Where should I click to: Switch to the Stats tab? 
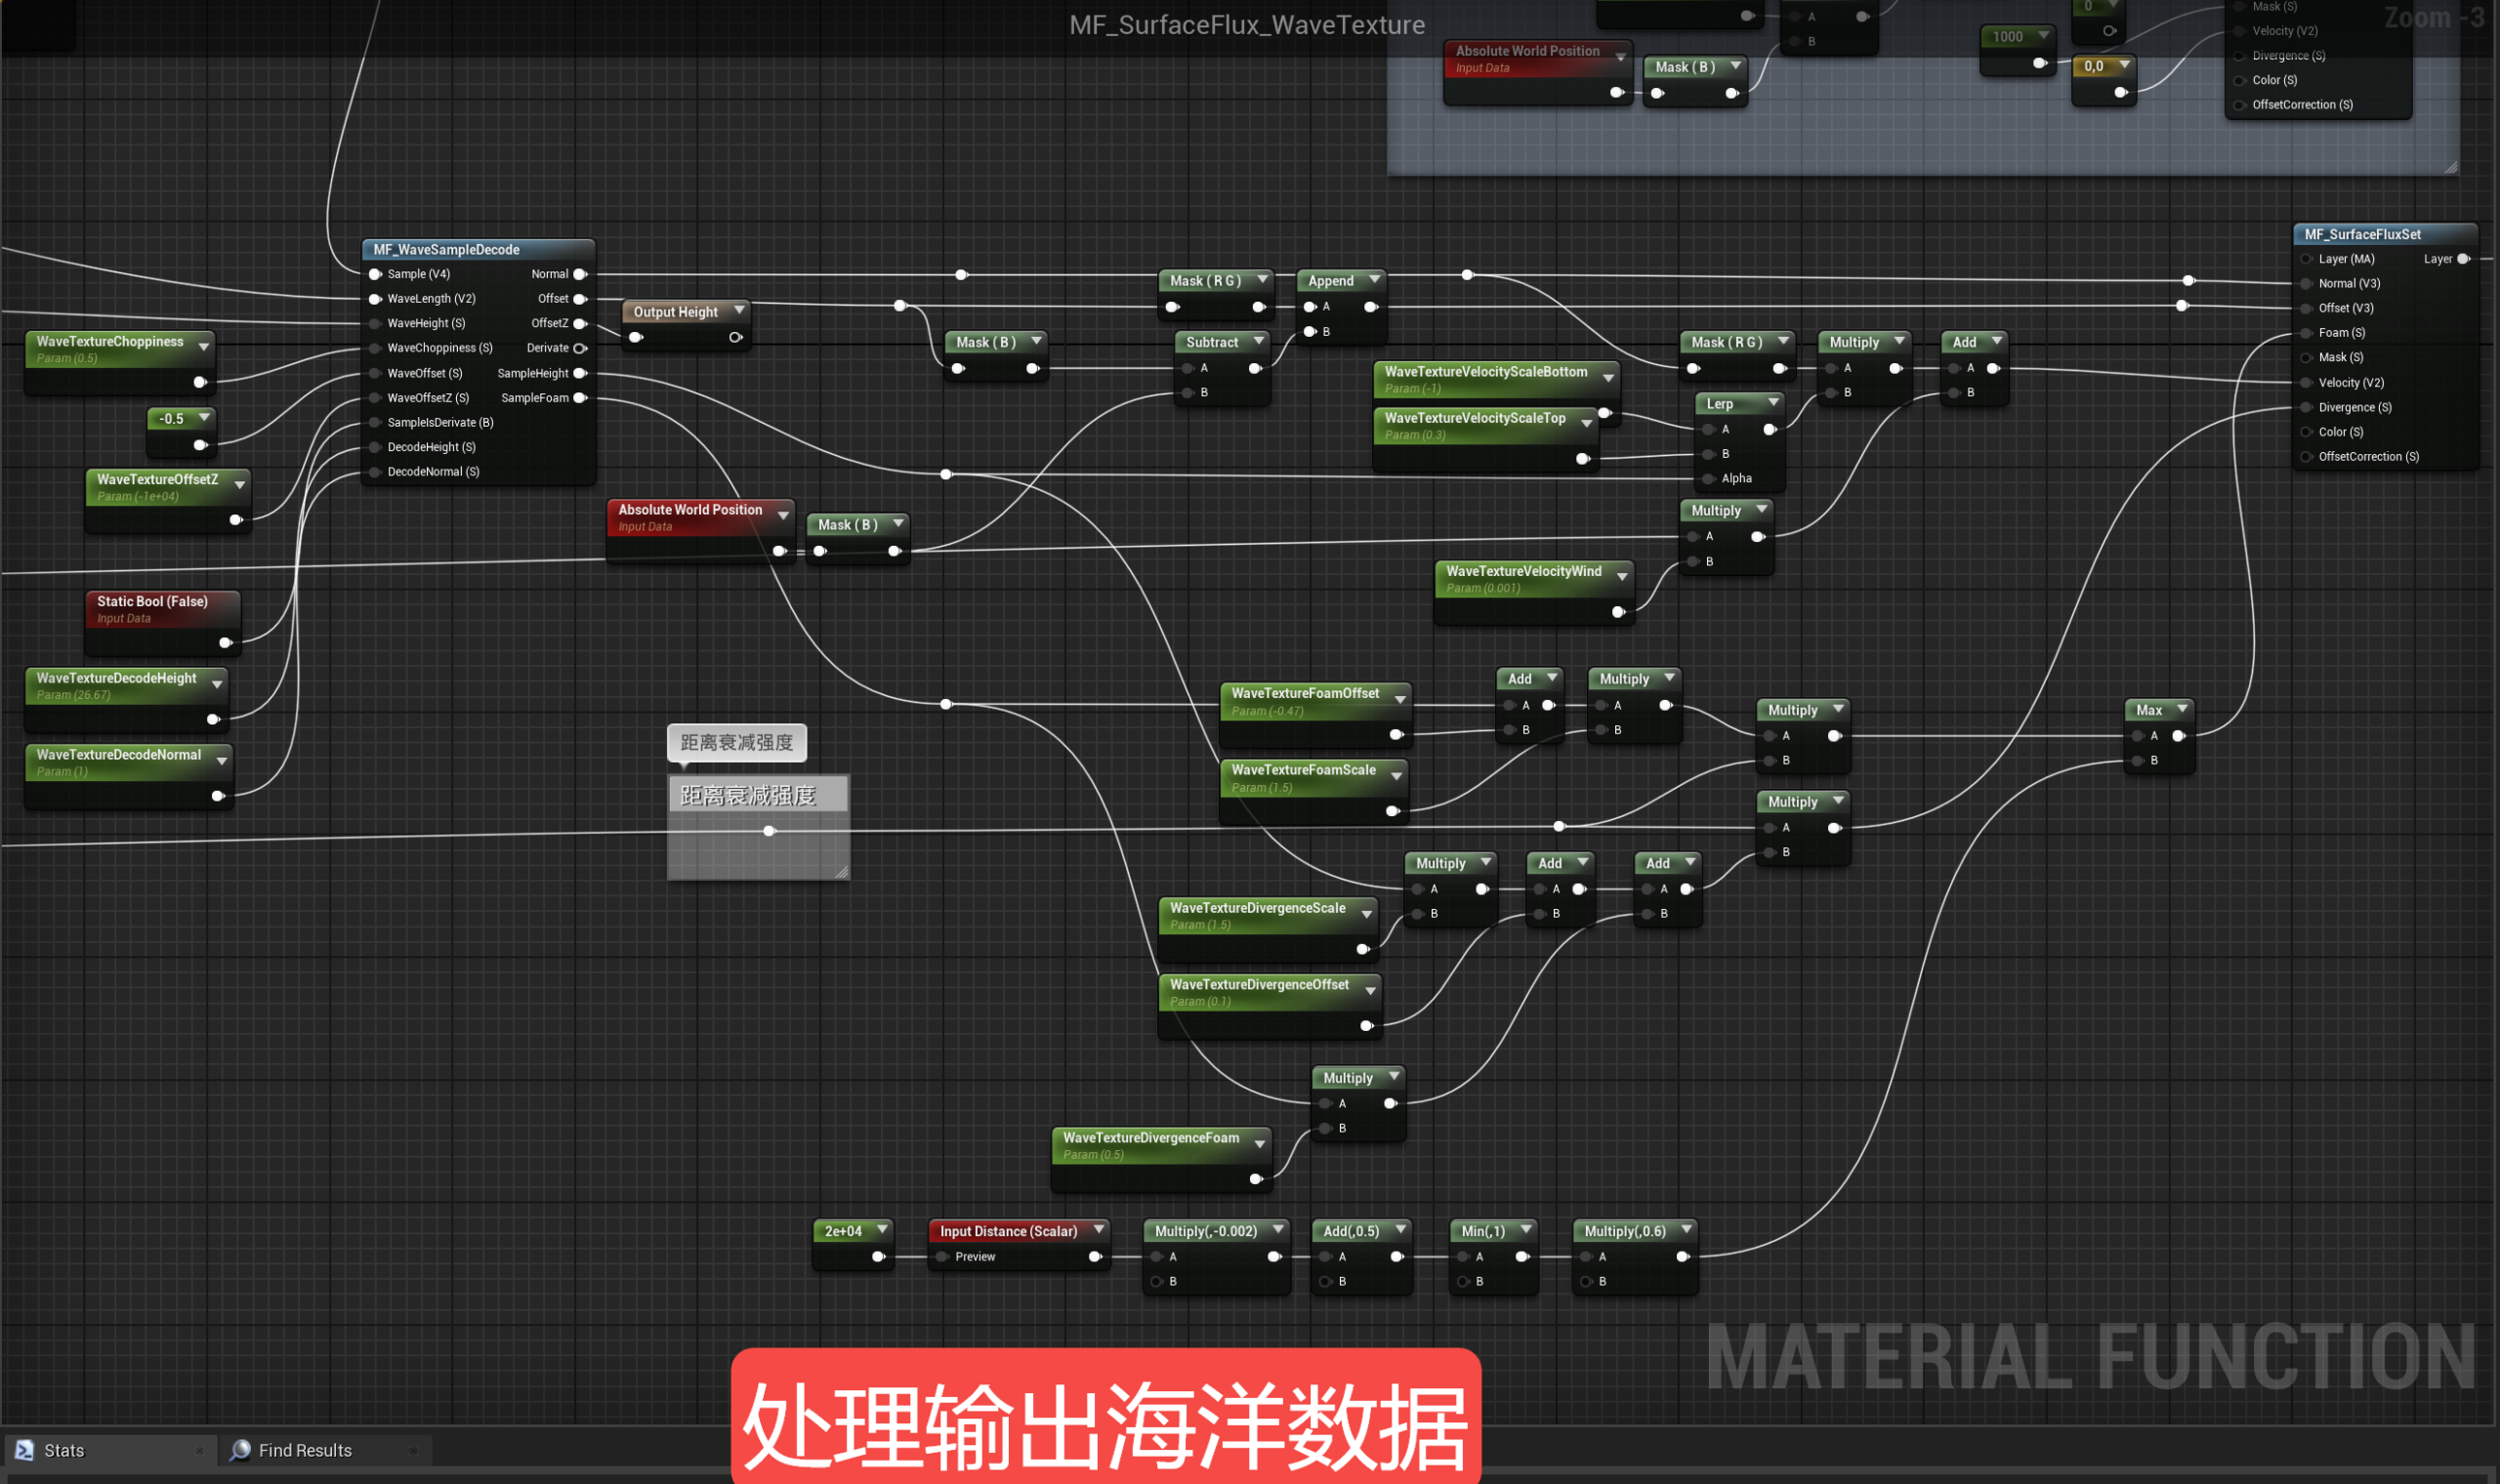(x=64, y=1450)
